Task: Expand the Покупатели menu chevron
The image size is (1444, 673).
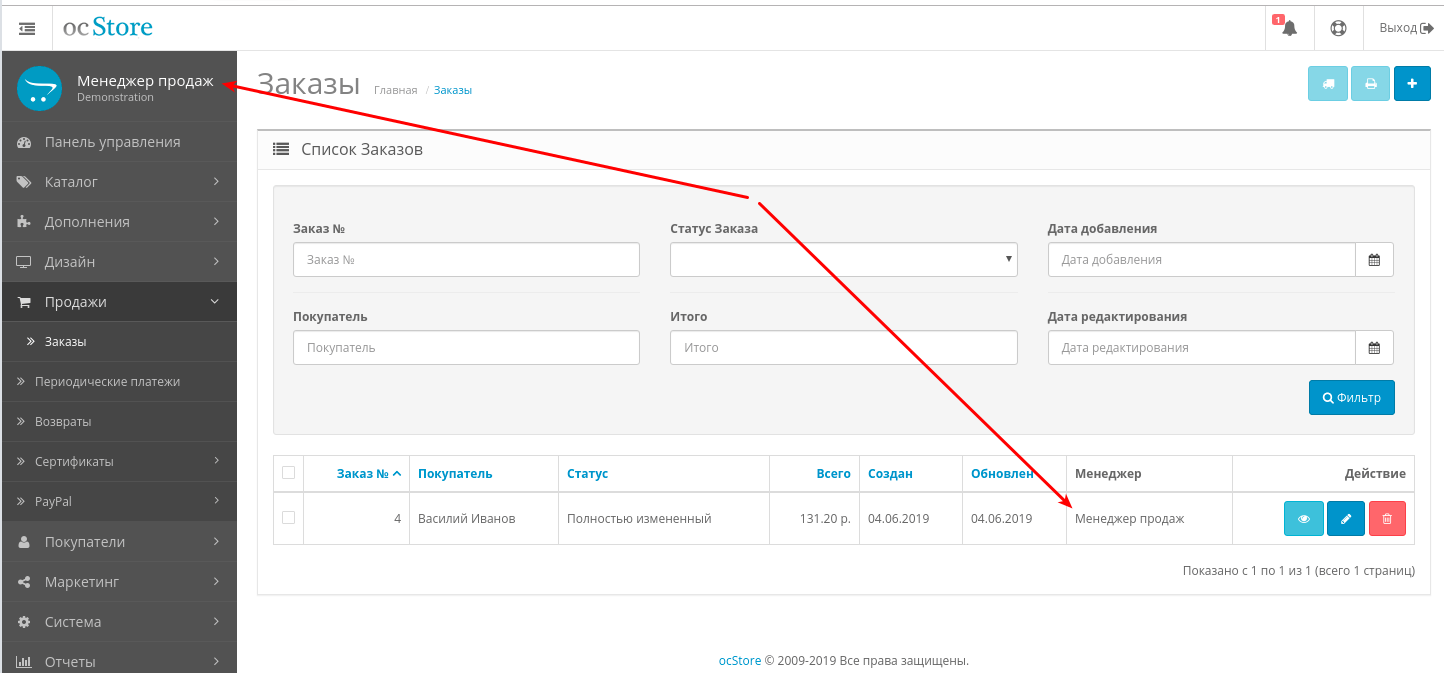Action: [216, 542]
